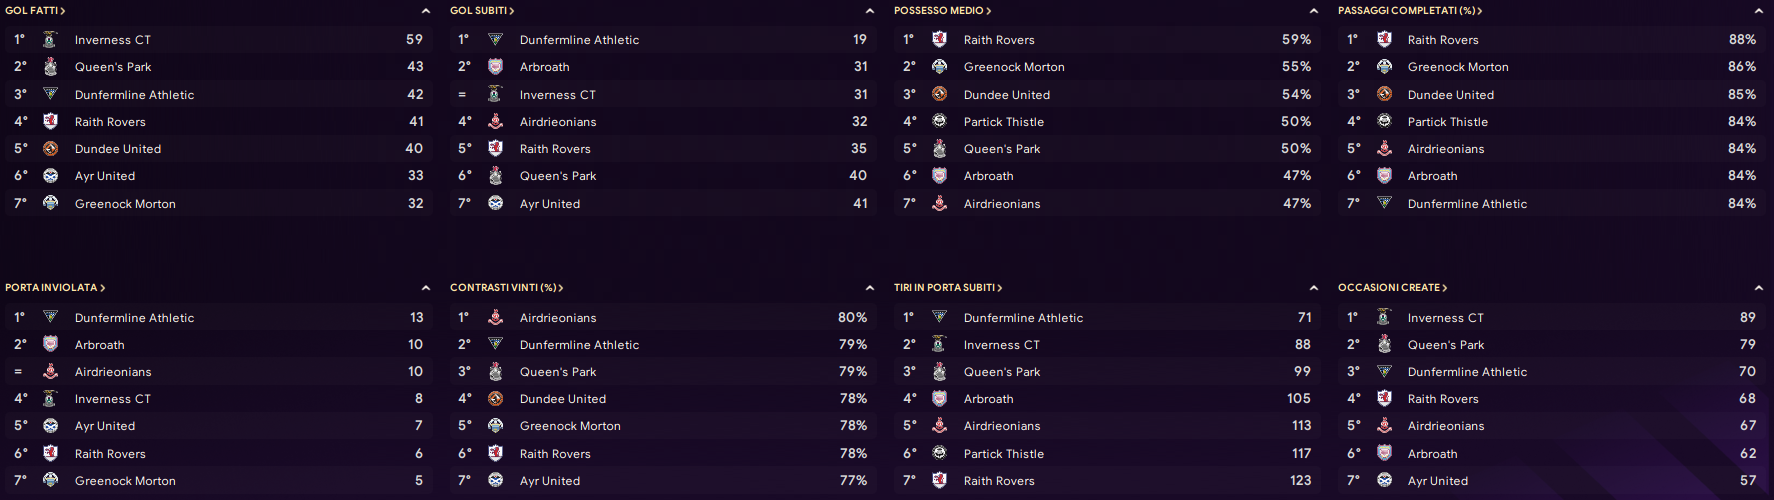The height and width of the screenshot is (500, 1774).
Task: Click Inverness CT badge in Gol Fatti
Action: pos(50,40)
